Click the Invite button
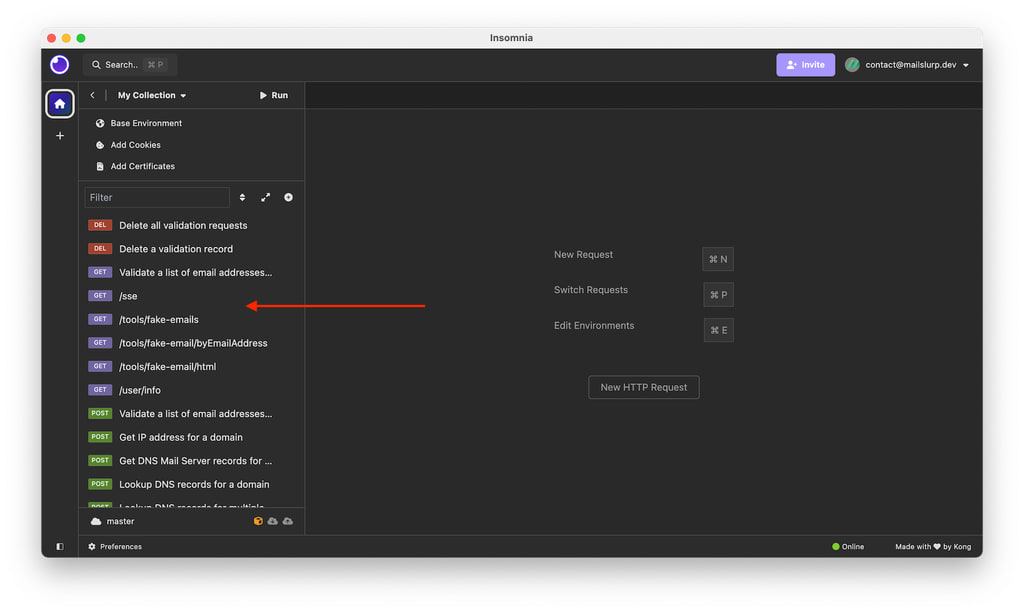This screenshot has height=612, width=1024. [805, 65]
